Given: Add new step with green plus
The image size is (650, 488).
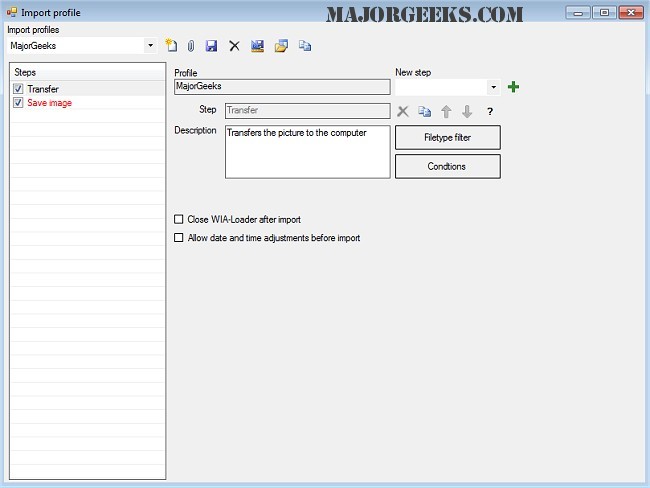Looking at the screenshot, I should [x=513, y=87].
